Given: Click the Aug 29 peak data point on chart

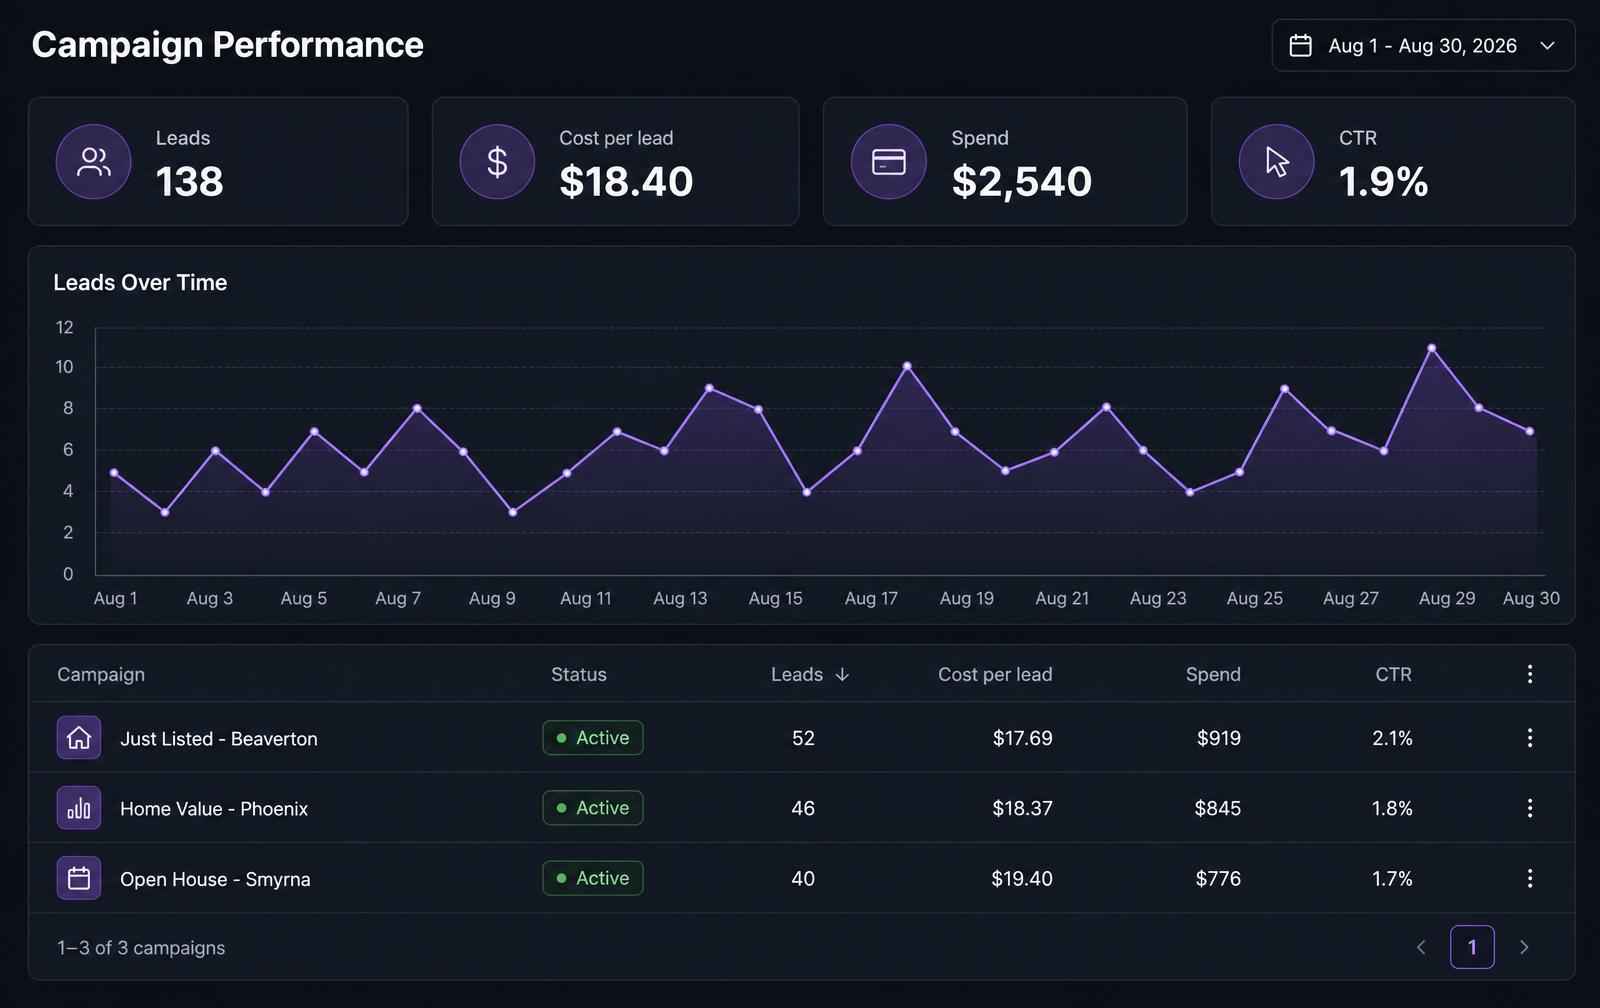Looking at the screenshot, I should pos(1432,348).
